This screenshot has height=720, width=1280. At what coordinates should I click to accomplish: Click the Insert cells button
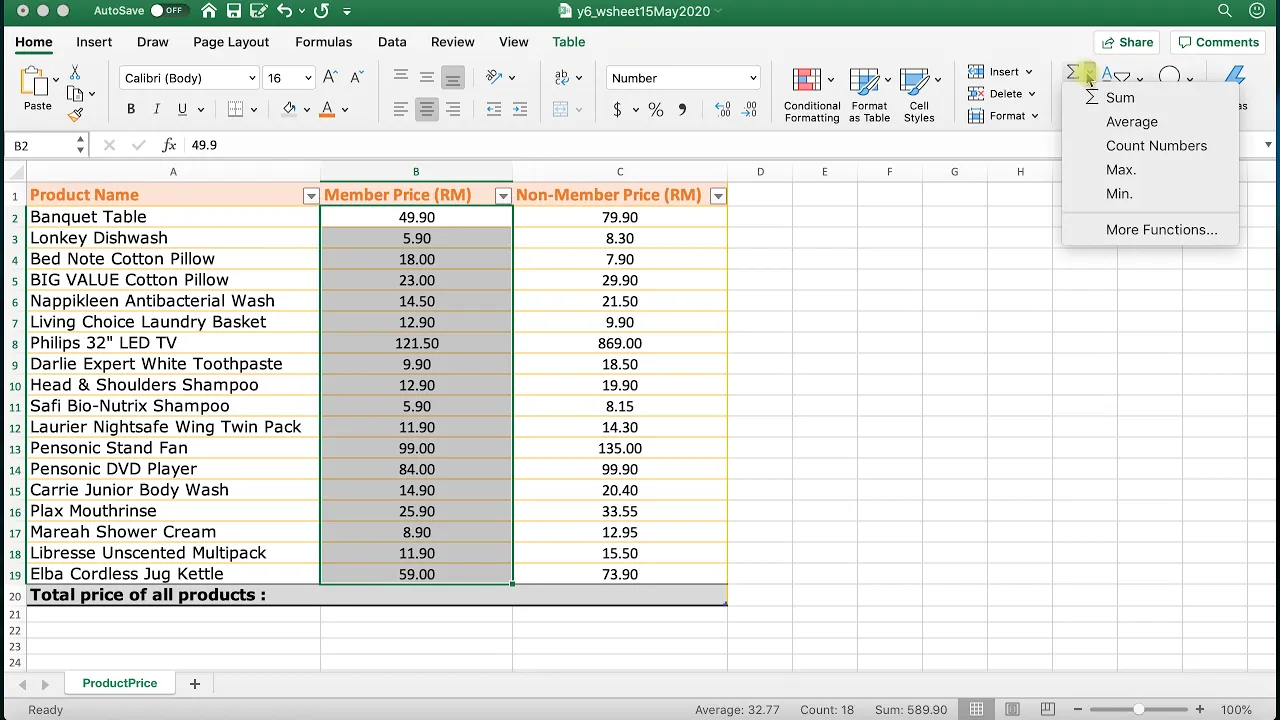coord(1000,72)
